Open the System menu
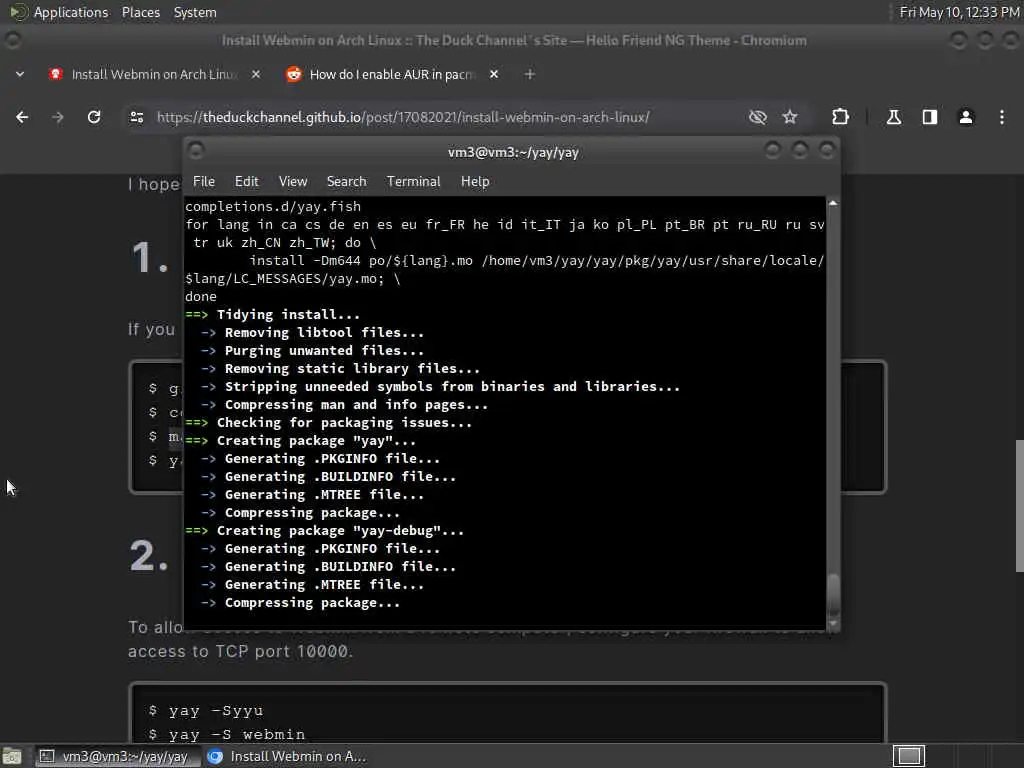The height and width of the screenshot is (768, 1024). click(195, 12)
